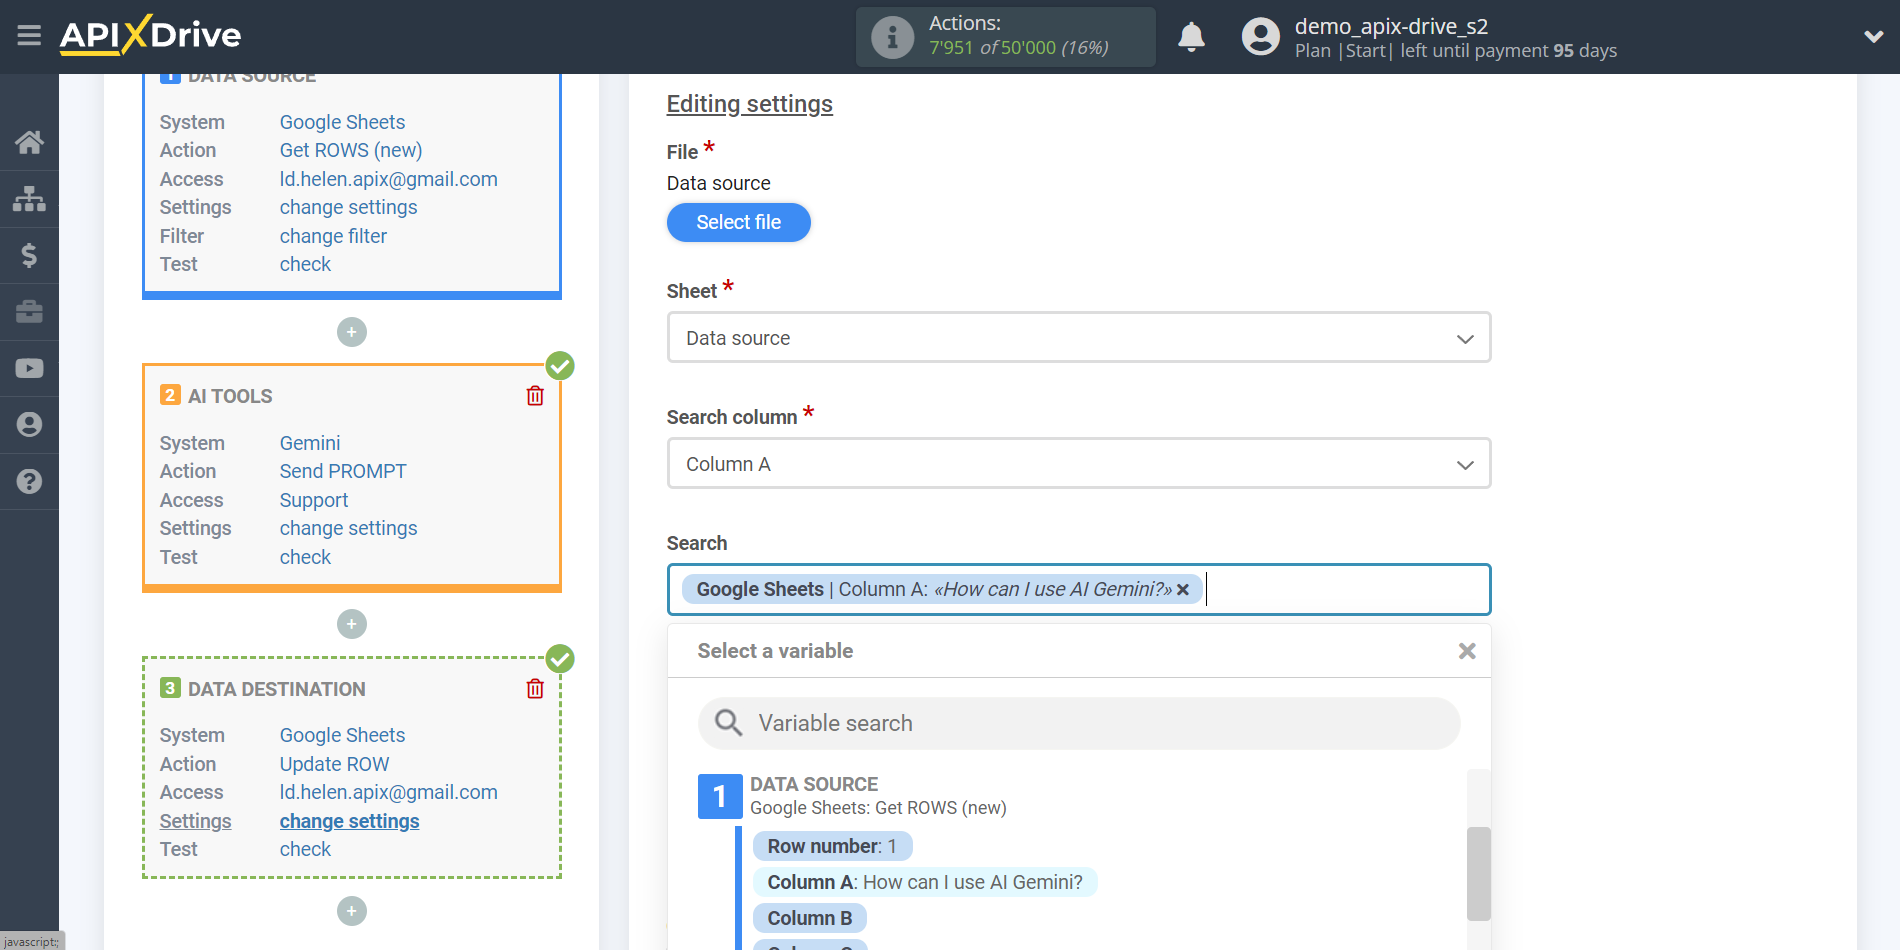Viewport: 1900px width, 950px height.
Task: Click Data Source account email link
Action: point(388,179)
